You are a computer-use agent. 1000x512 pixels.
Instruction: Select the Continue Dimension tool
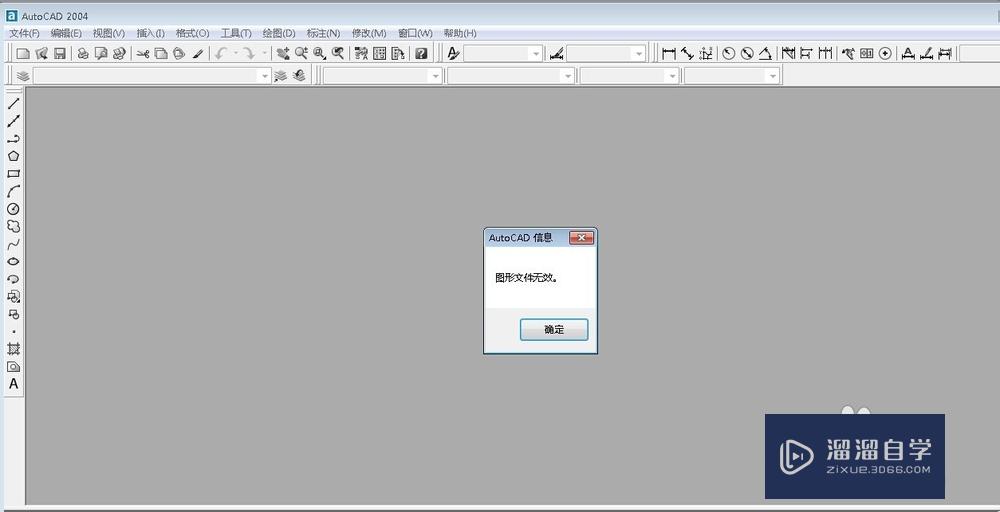(825, 54)
